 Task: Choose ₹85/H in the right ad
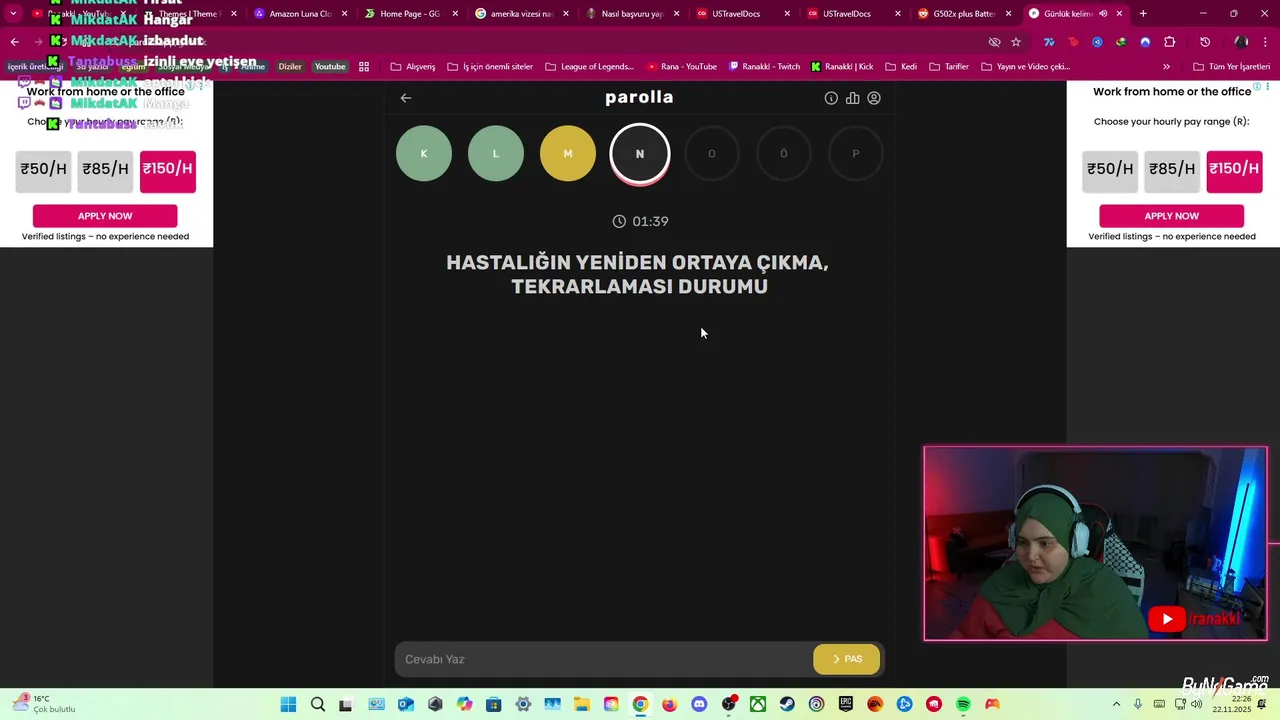pos(1172,170)
